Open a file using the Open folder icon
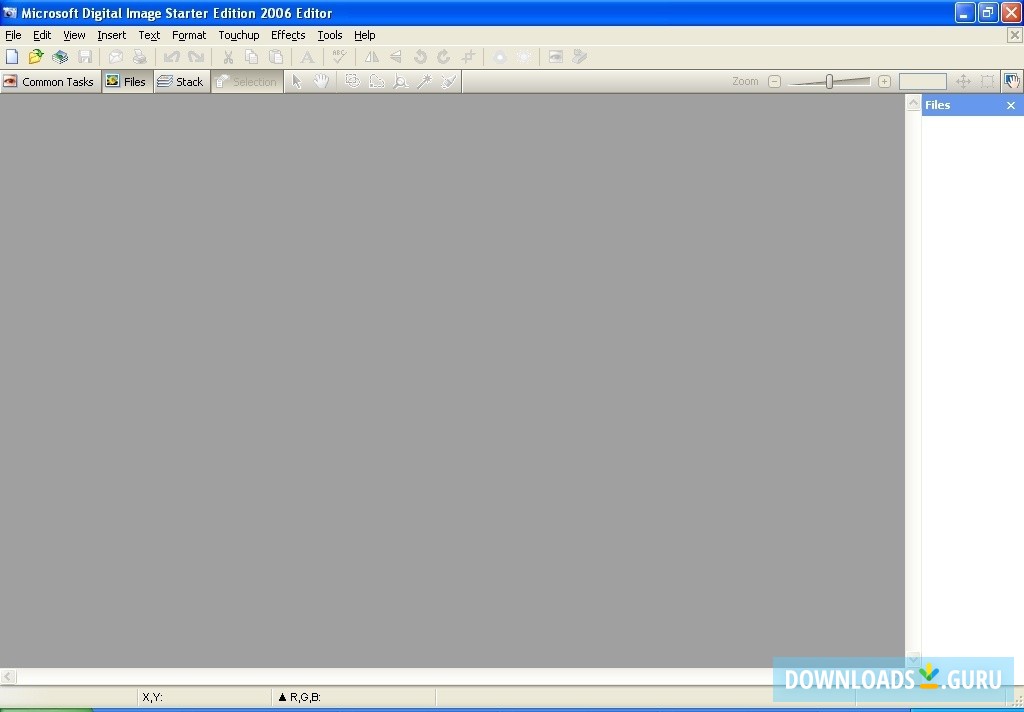 [x=36, y=57]
